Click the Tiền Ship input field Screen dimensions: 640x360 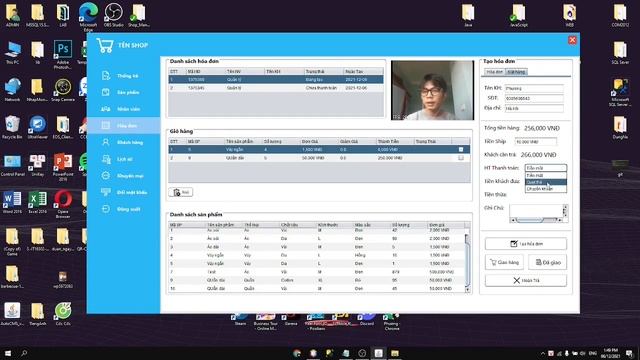coord(536,142)
